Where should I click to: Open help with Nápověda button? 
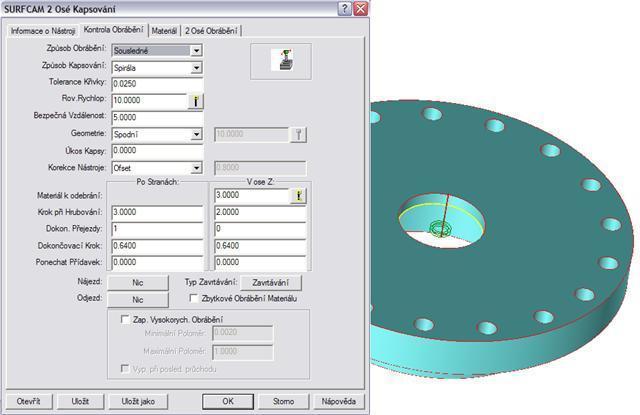click(338, 402)
